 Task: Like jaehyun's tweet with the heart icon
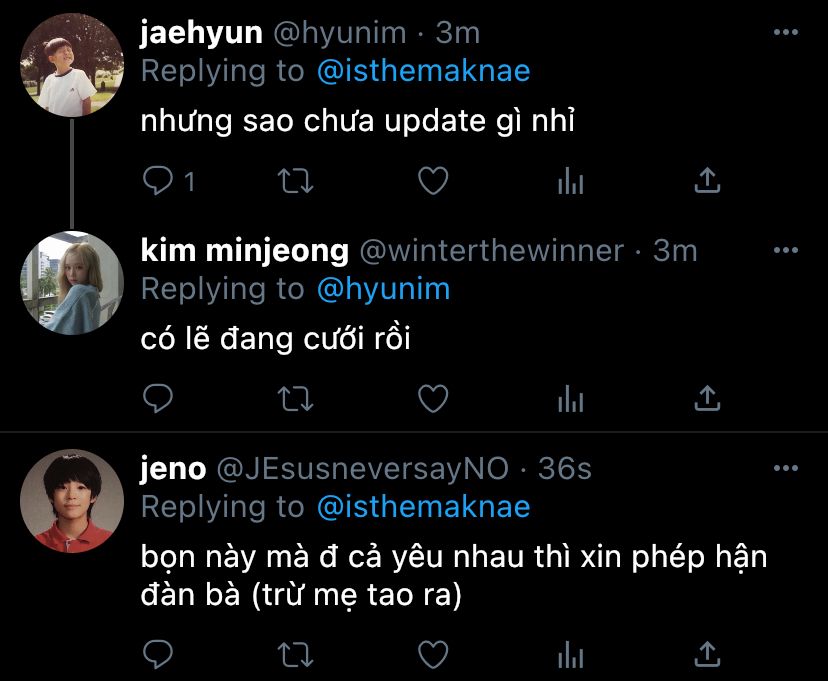click(433, 181)
